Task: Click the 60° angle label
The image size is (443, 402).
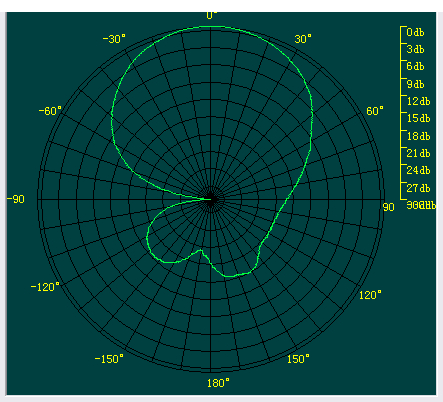Action: (x=375, y=111)
